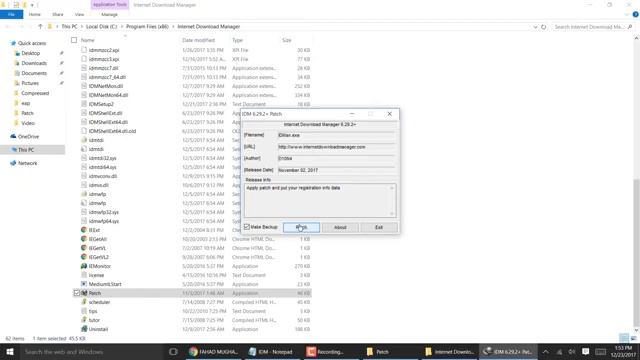Sort files by Type column header
The height and width of the screenshot is (360, 640).
tap(237, 40)
